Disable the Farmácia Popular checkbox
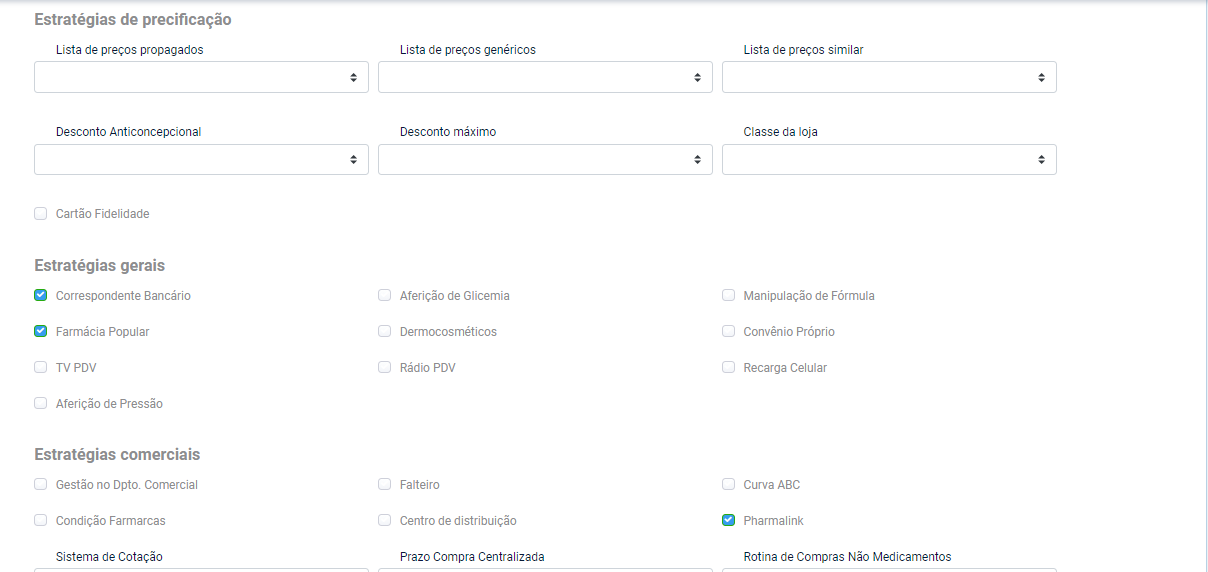Image resolution: width=1208 pixels, height=572 pixels. coord(41,331)
